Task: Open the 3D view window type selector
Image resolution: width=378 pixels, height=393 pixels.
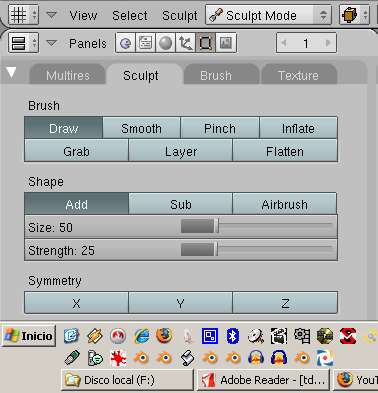Action: point(23,15)
